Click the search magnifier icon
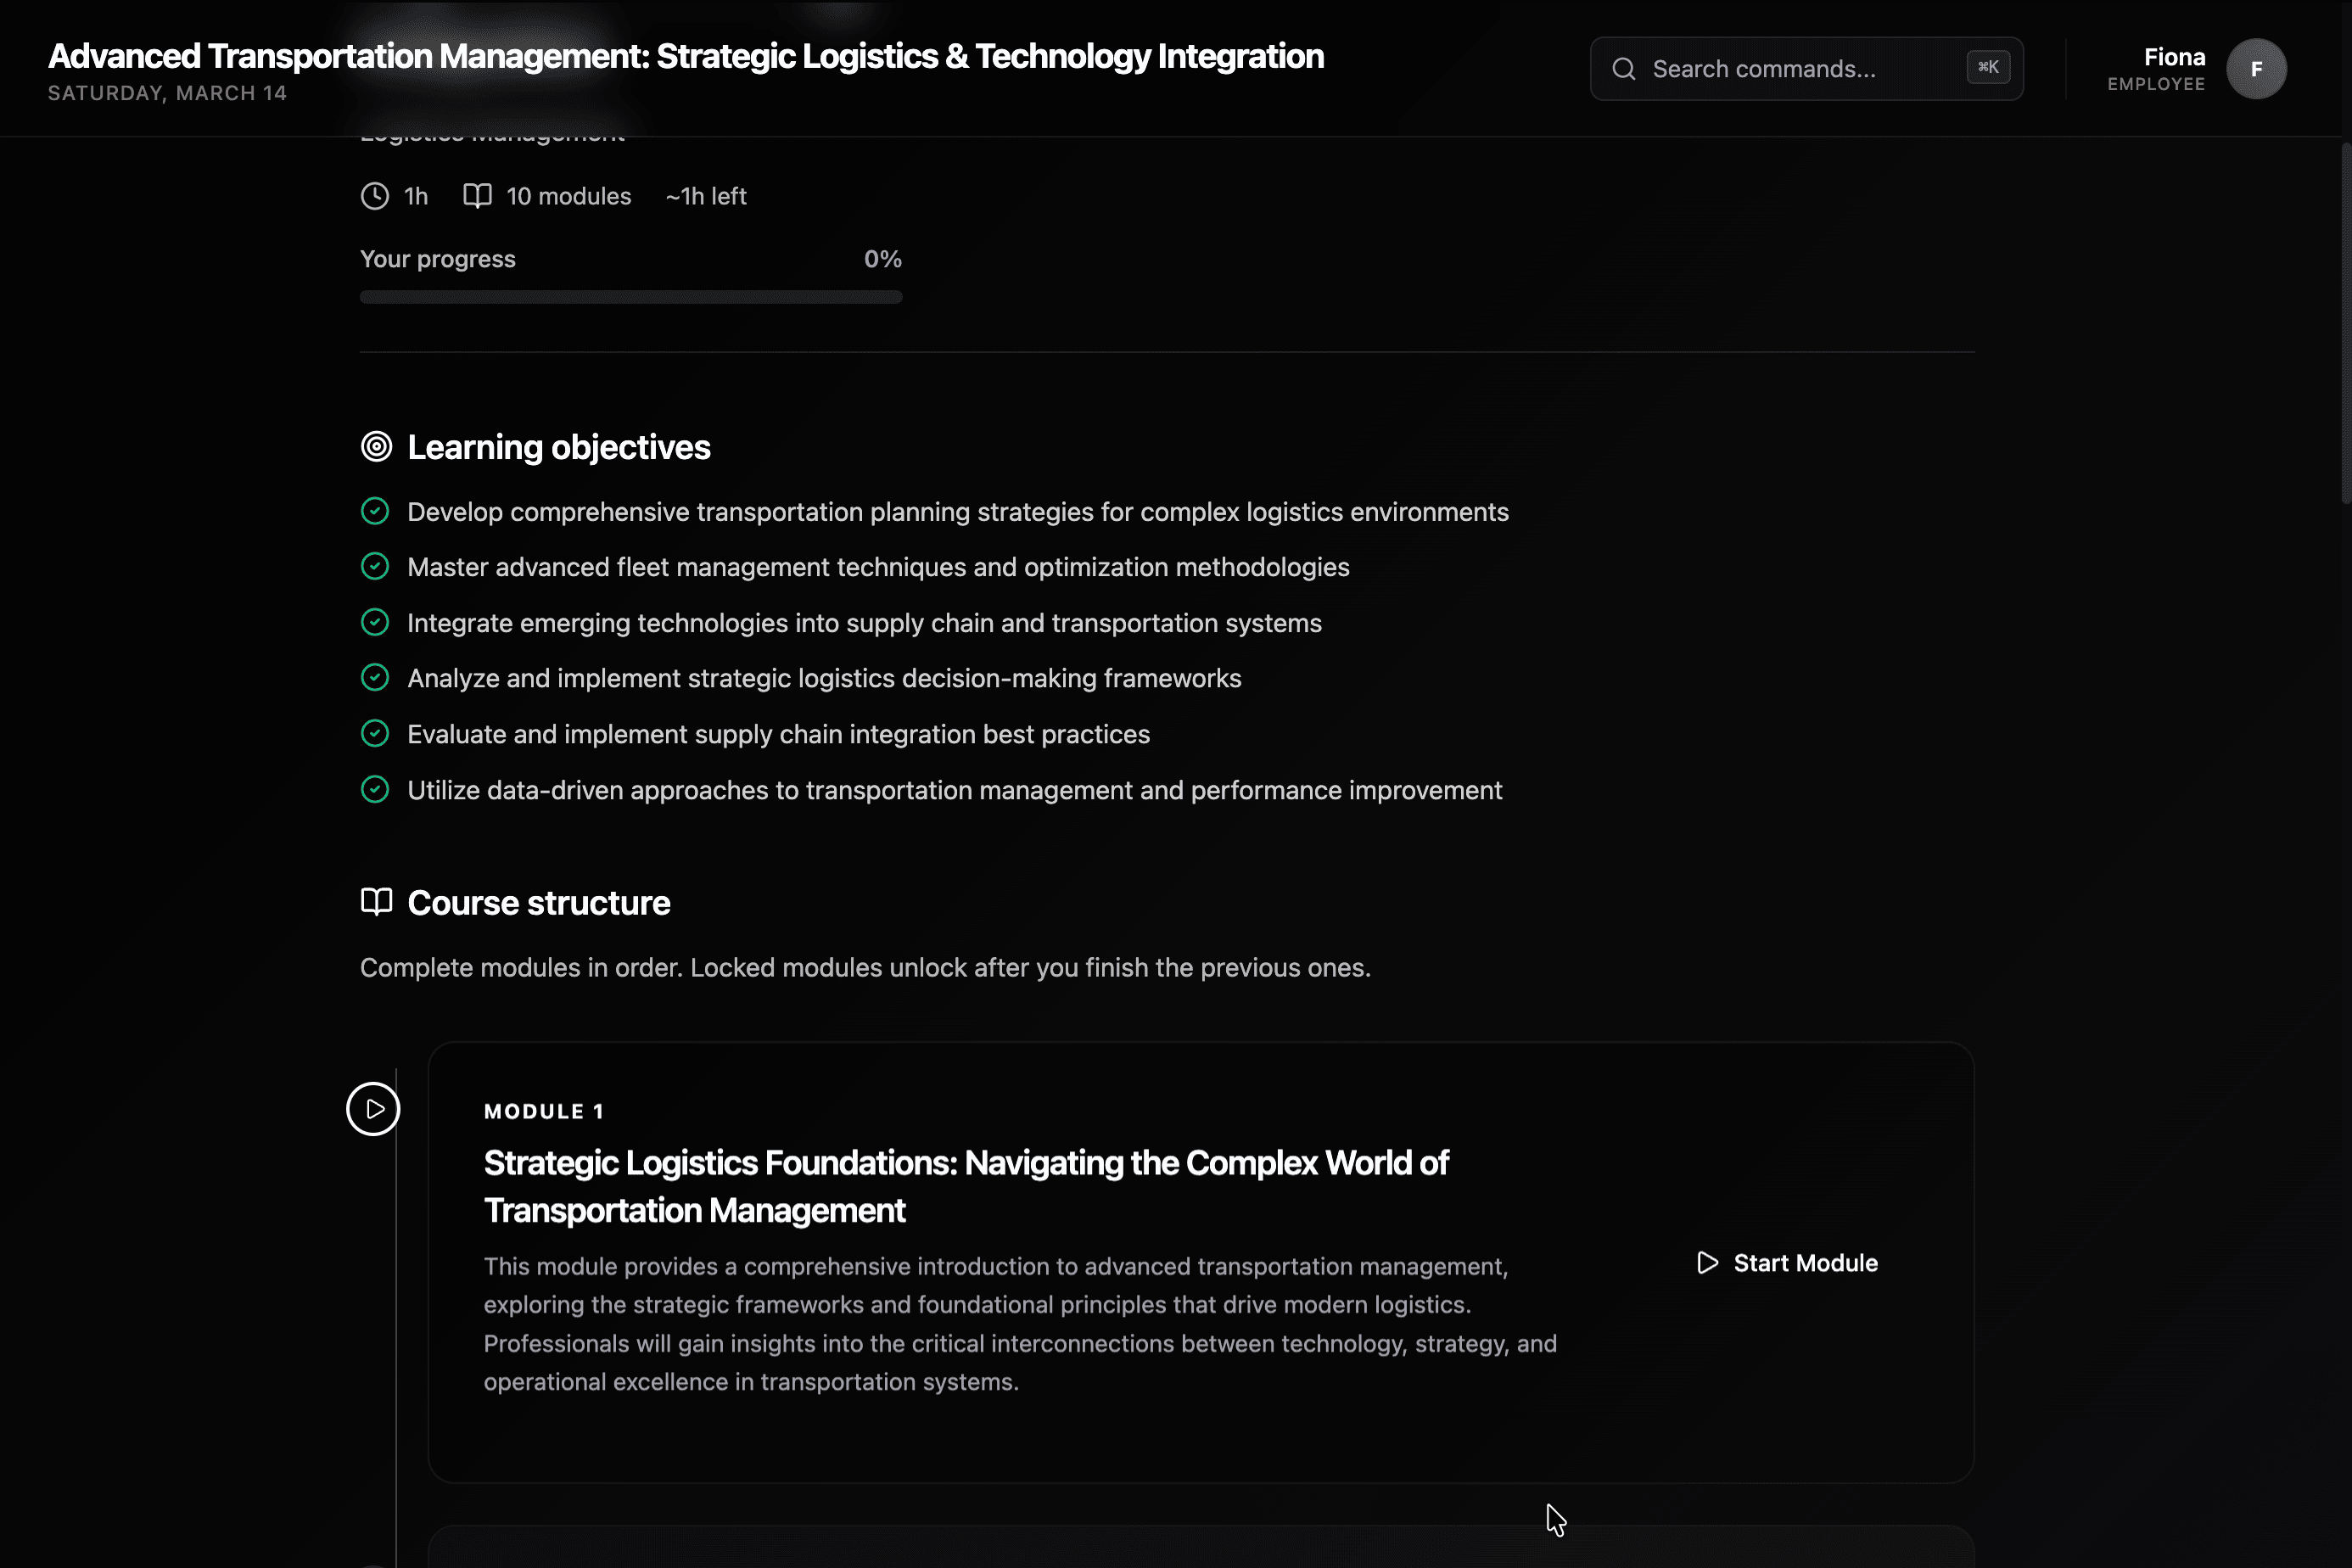This screenshot has width=2352, height=1568. [1624, 69]
